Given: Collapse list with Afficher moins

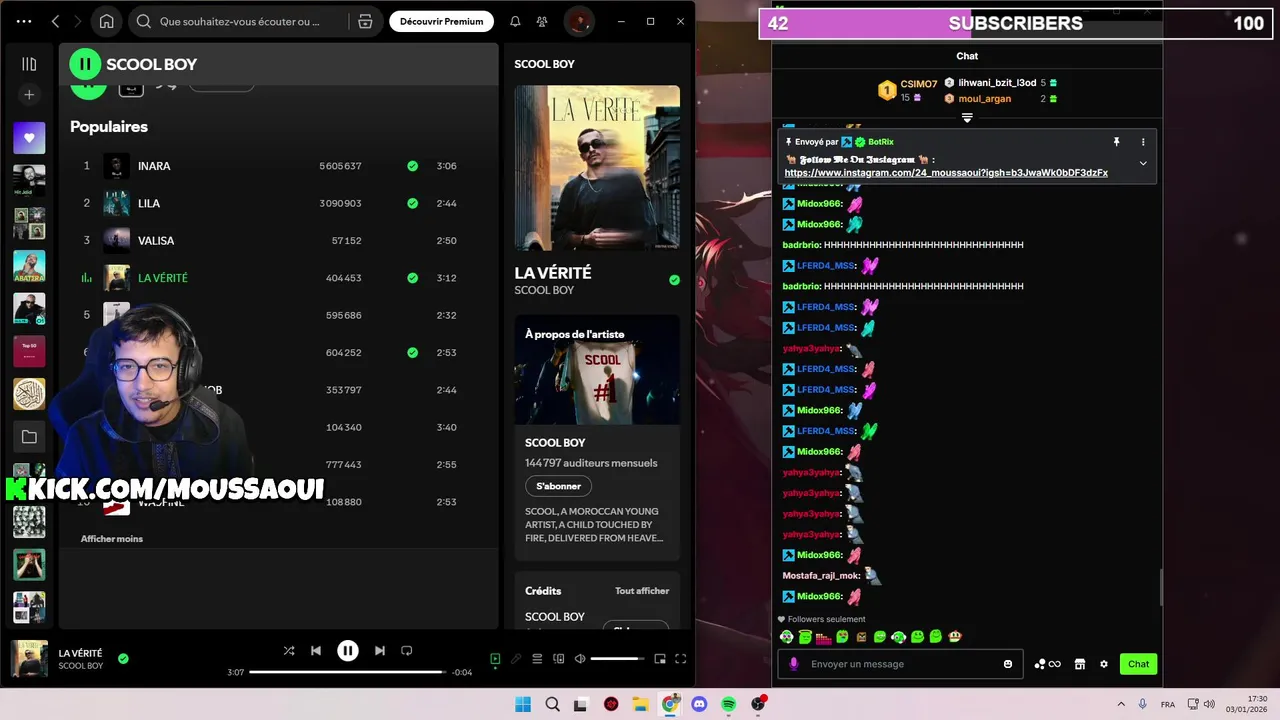Looking at the screenshot, I should pos(112,539).
